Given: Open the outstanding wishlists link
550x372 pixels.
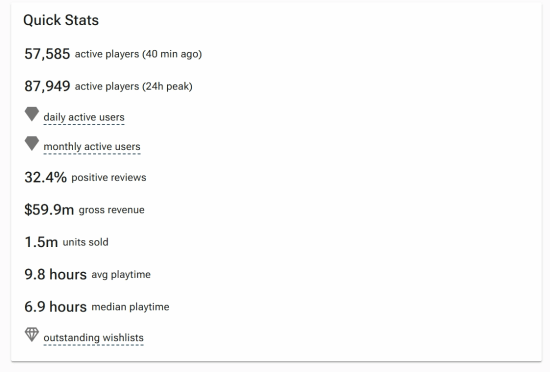Looking at the screenshot, I should [x=93, y=338].
